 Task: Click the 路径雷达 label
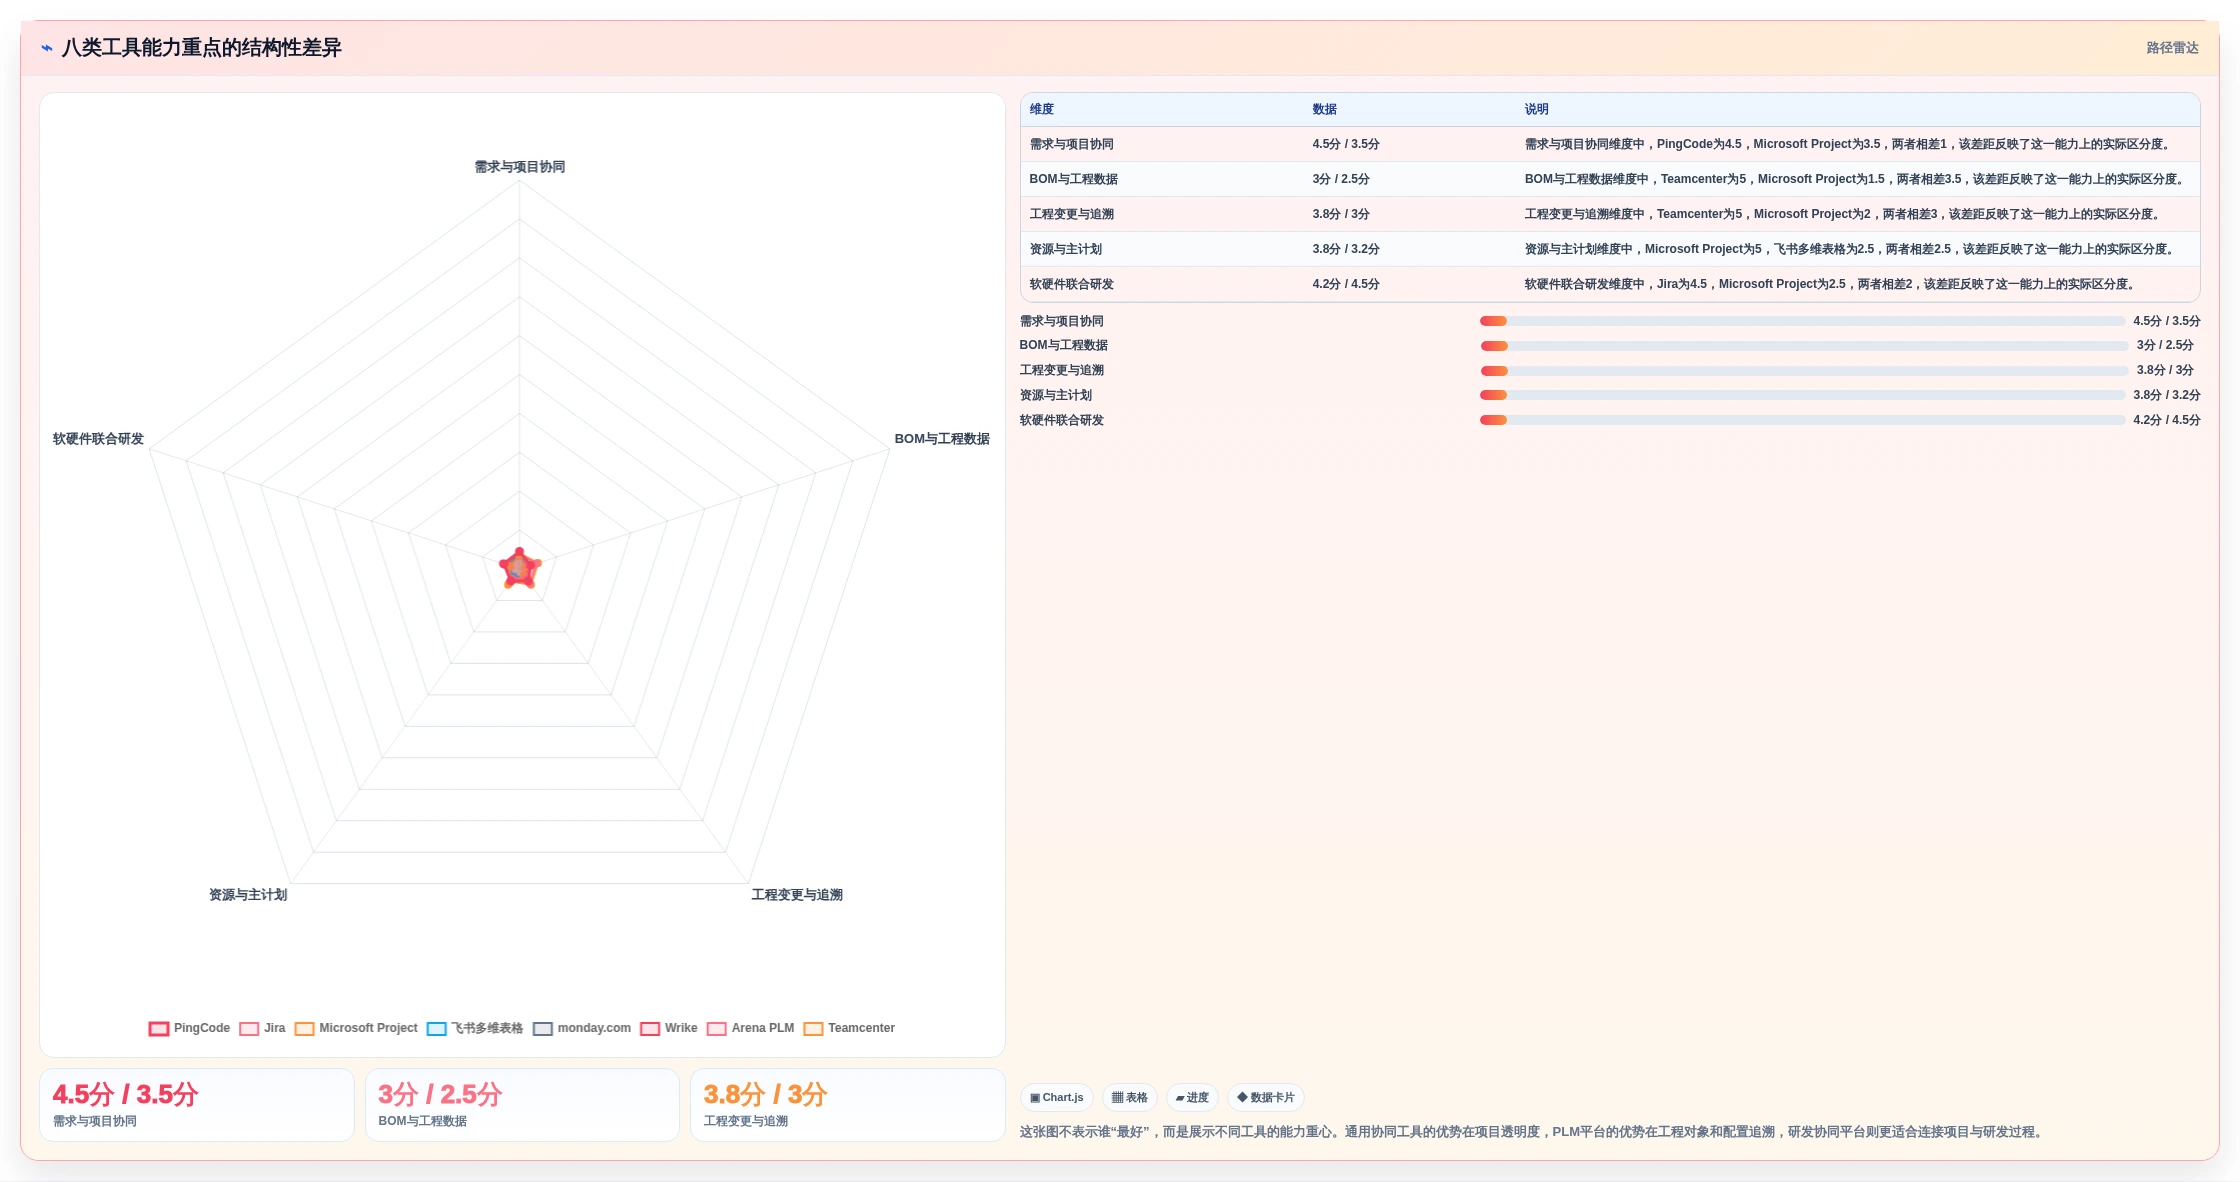[2172, 48]
